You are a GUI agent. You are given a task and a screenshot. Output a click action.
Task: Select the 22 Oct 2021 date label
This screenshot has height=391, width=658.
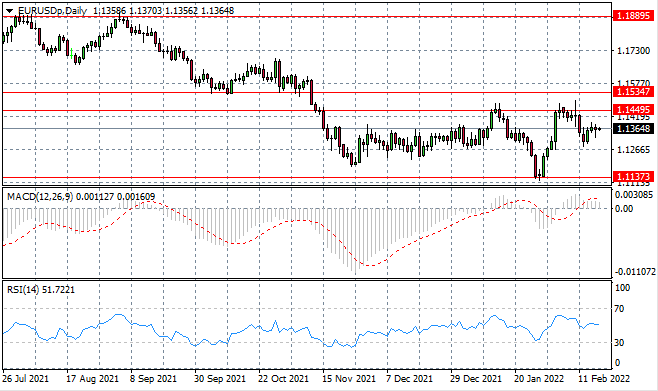[284, 379]
